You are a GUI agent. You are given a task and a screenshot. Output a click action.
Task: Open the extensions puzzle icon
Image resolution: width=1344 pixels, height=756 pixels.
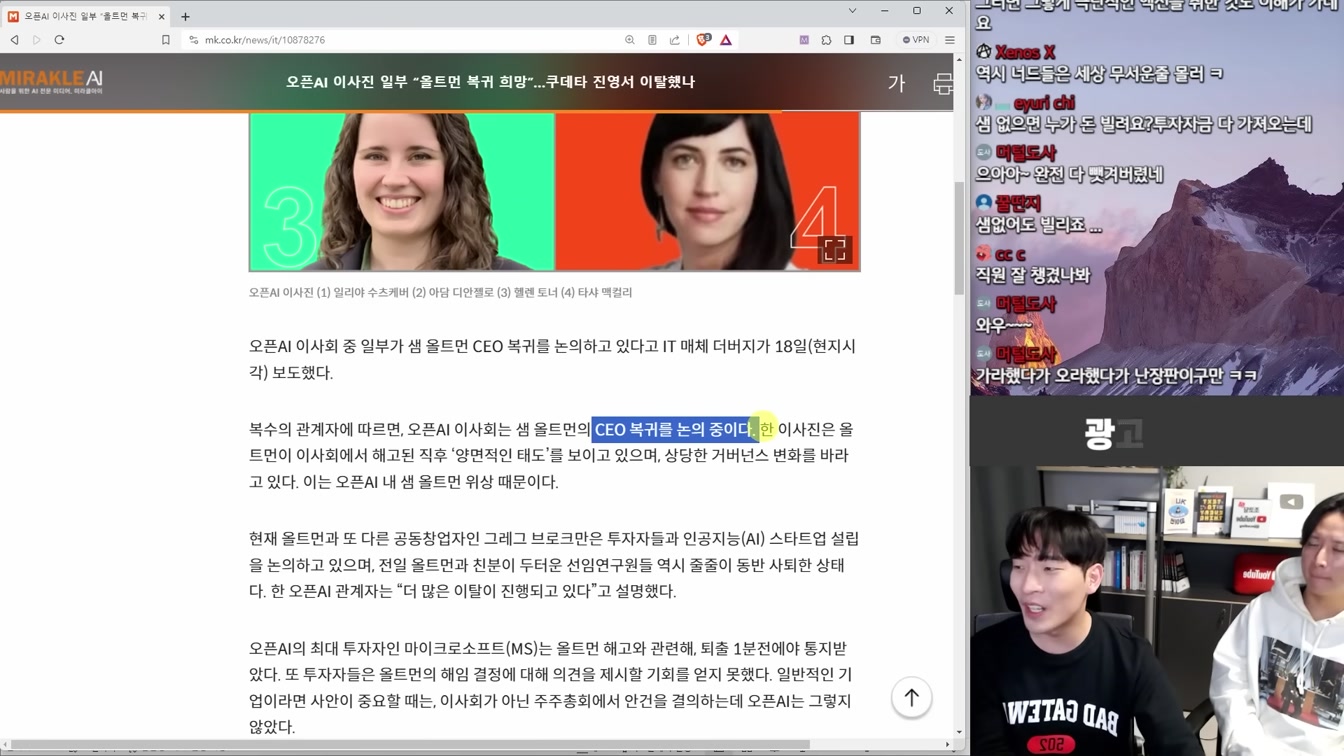[x=826, y=40]
